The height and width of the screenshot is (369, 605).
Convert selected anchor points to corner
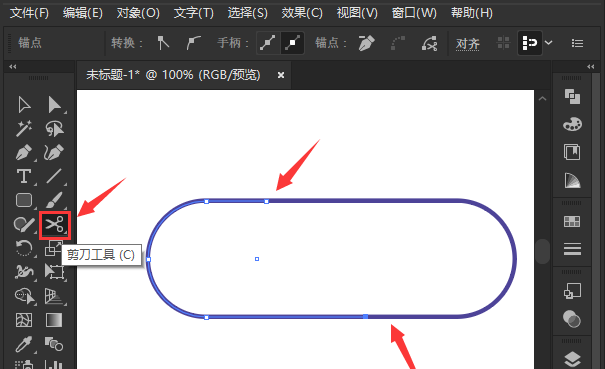click(163, 43)
